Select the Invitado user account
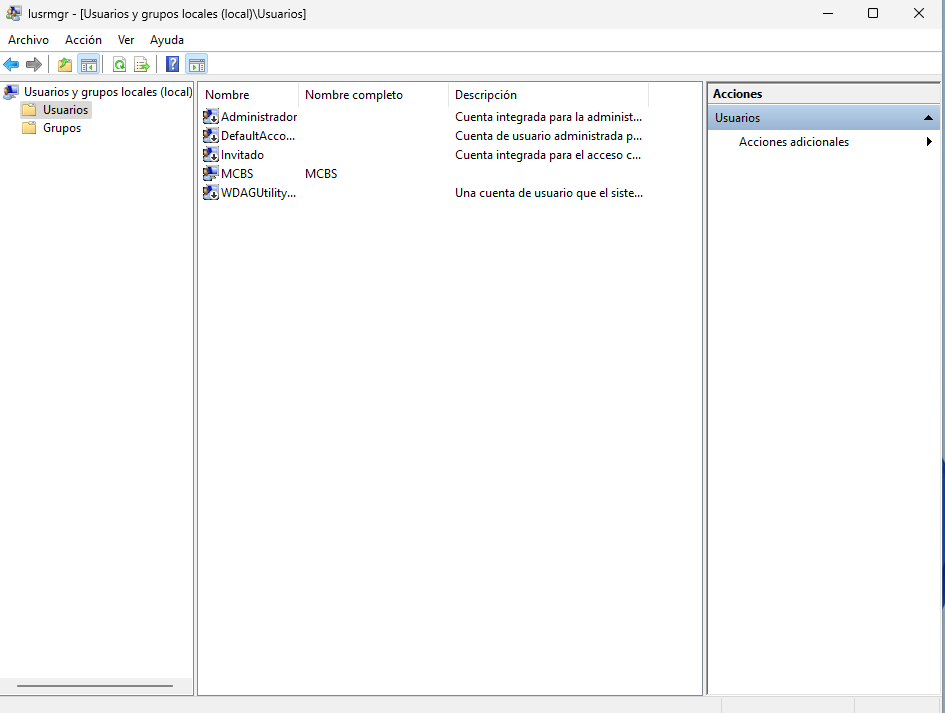Image resolution: width=945 pixels, height=713 pixels. point(242,155)
